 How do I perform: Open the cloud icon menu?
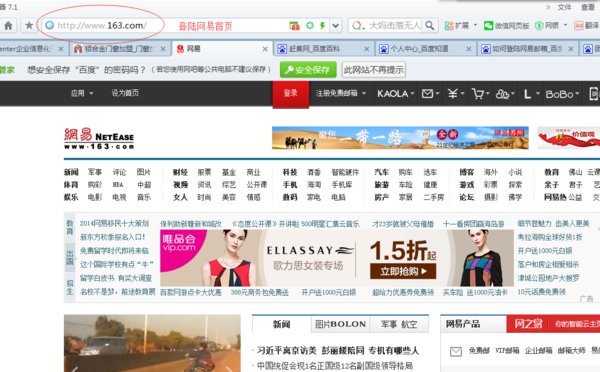tap(505, 94)
